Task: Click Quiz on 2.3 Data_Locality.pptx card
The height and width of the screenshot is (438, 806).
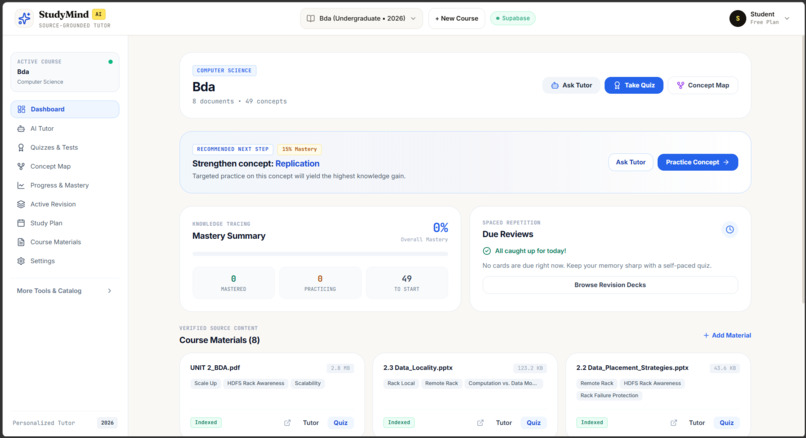Action: (534, 423)
